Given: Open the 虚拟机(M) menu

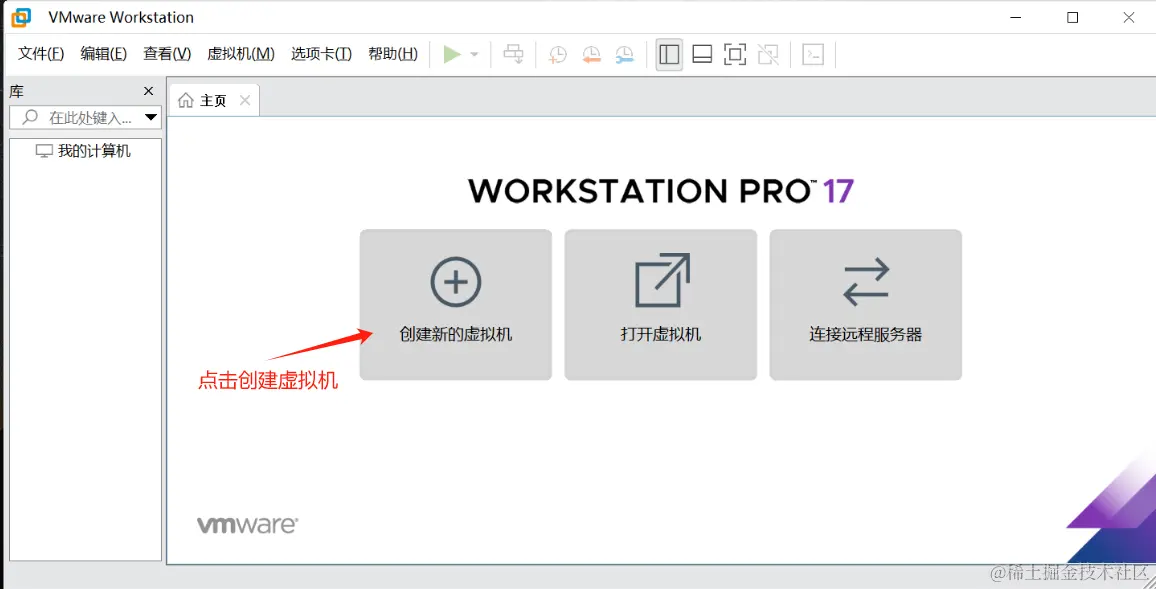Looking at the screenshot, I should 241,54.
